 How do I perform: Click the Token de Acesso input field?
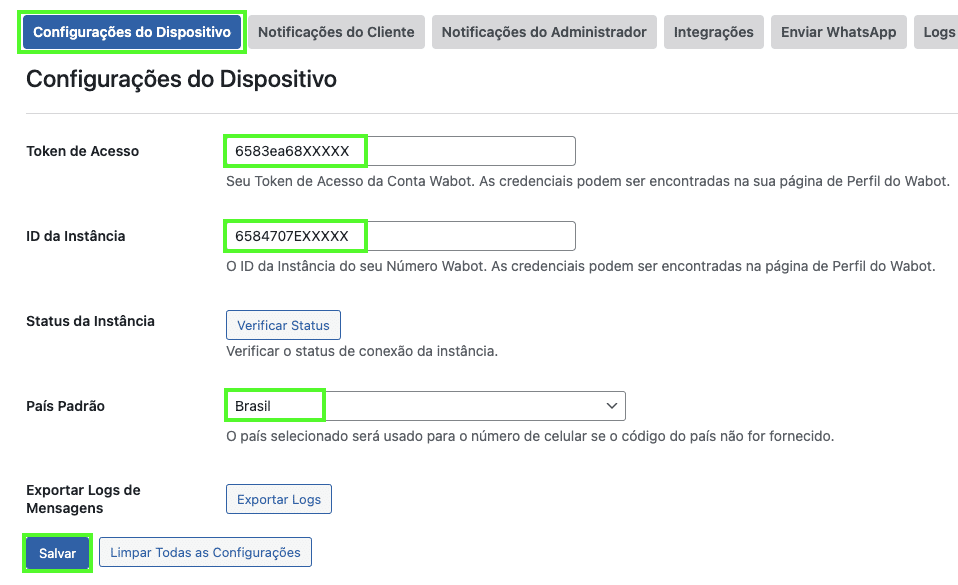400,151
